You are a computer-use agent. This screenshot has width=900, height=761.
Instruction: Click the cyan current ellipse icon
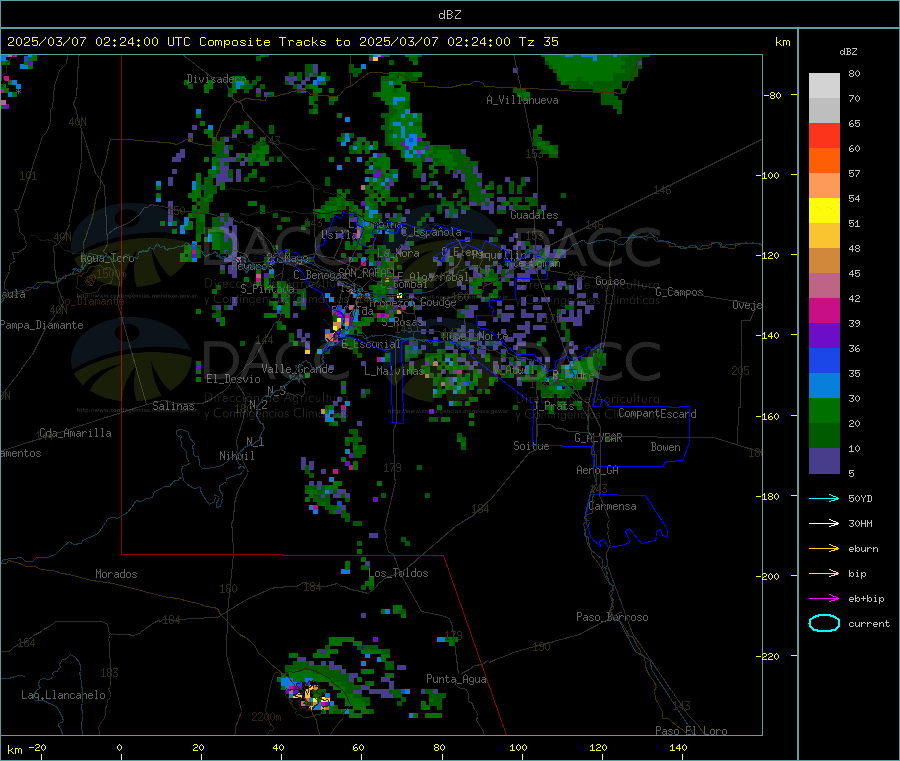824,623
